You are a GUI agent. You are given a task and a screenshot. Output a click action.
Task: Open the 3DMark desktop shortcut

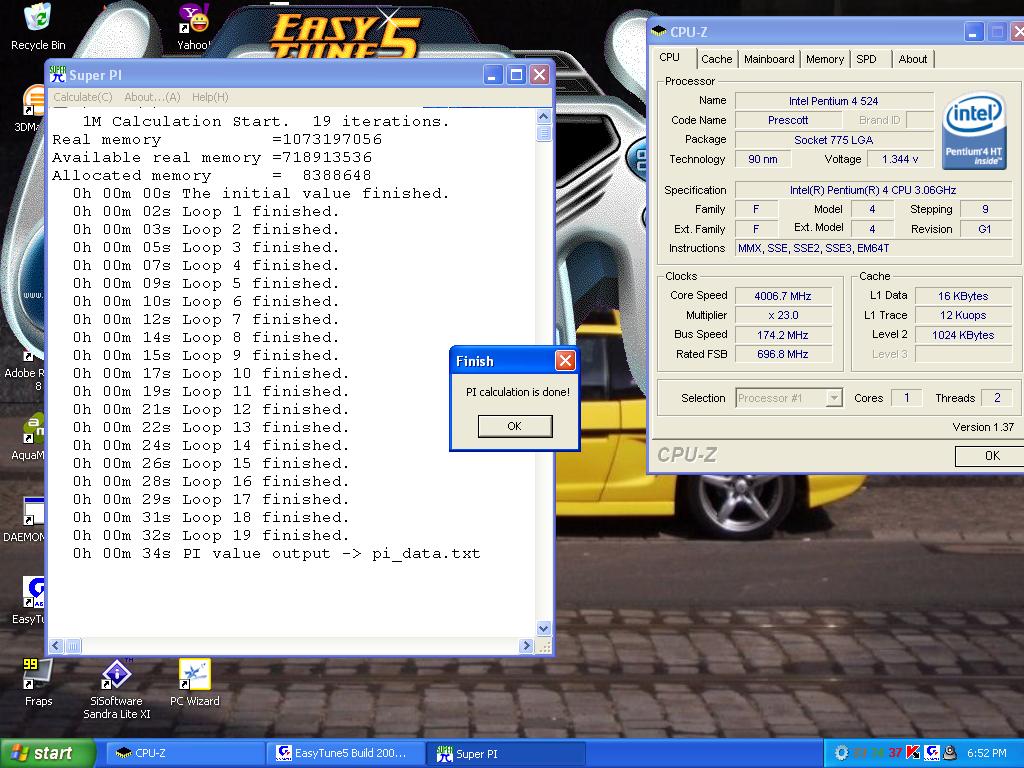30,108
